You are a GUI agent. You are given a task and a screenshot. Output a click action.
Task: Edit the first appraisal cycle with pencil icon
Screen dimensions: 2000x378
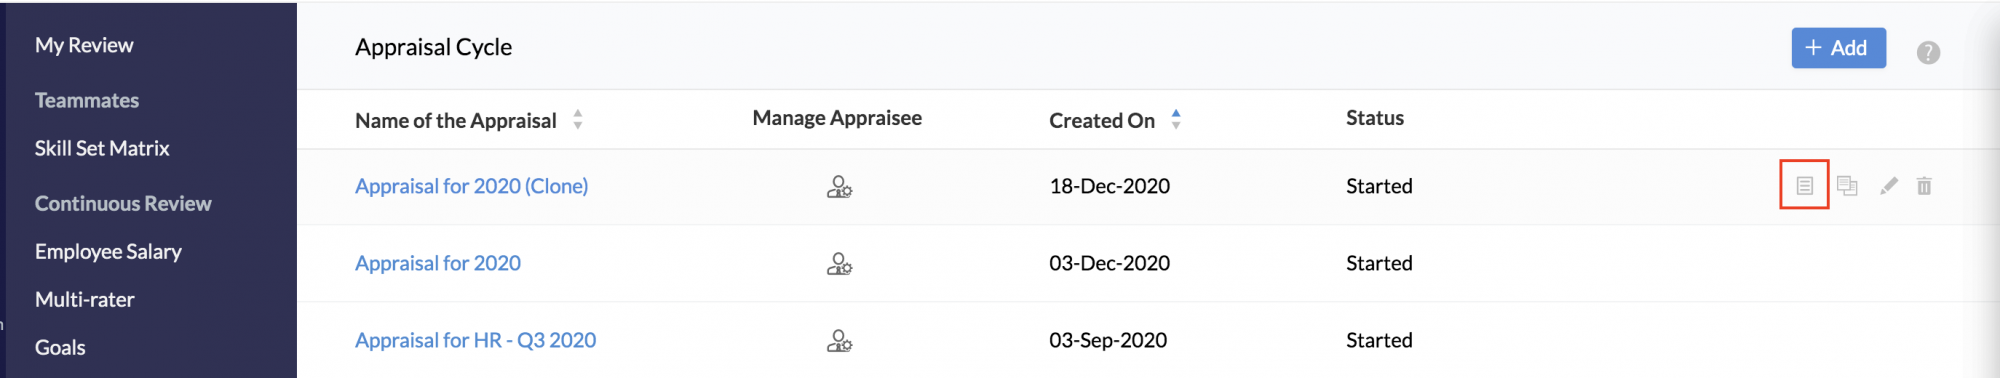1888,186
